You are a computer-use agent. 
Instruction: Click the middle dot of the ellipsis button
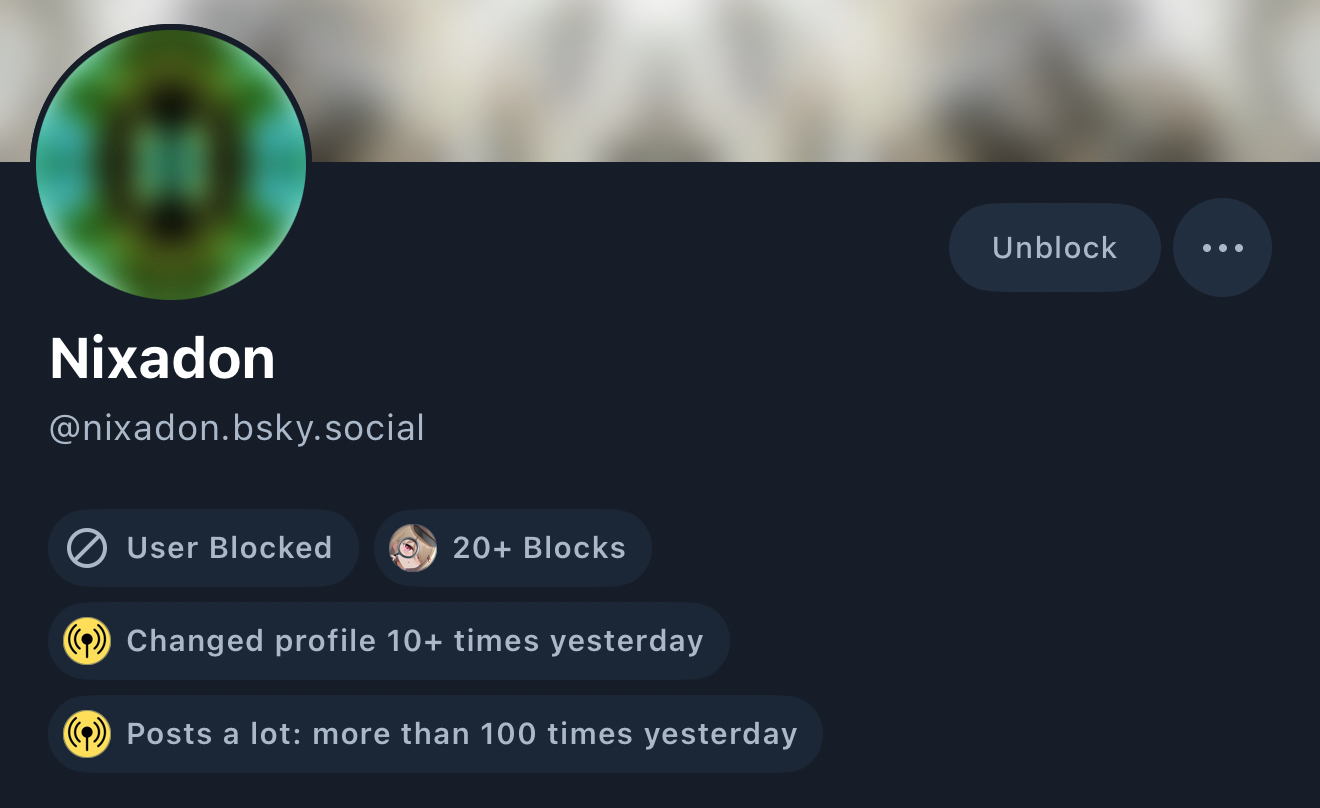click(1222, 248)
